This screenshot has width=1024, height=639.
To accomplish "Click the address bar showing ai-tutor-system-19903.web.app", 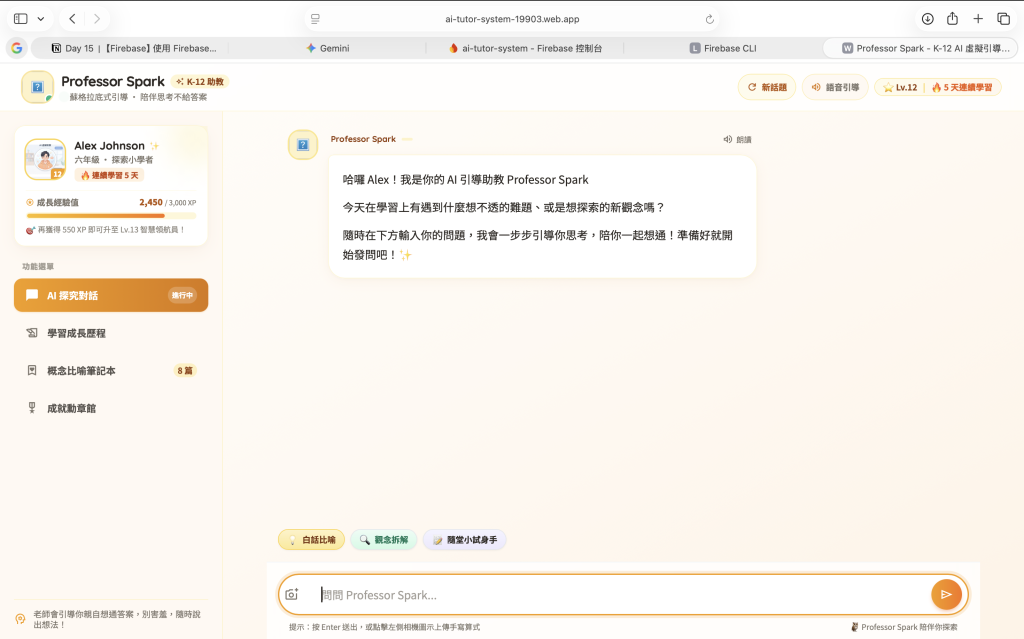I will [512, 19].
